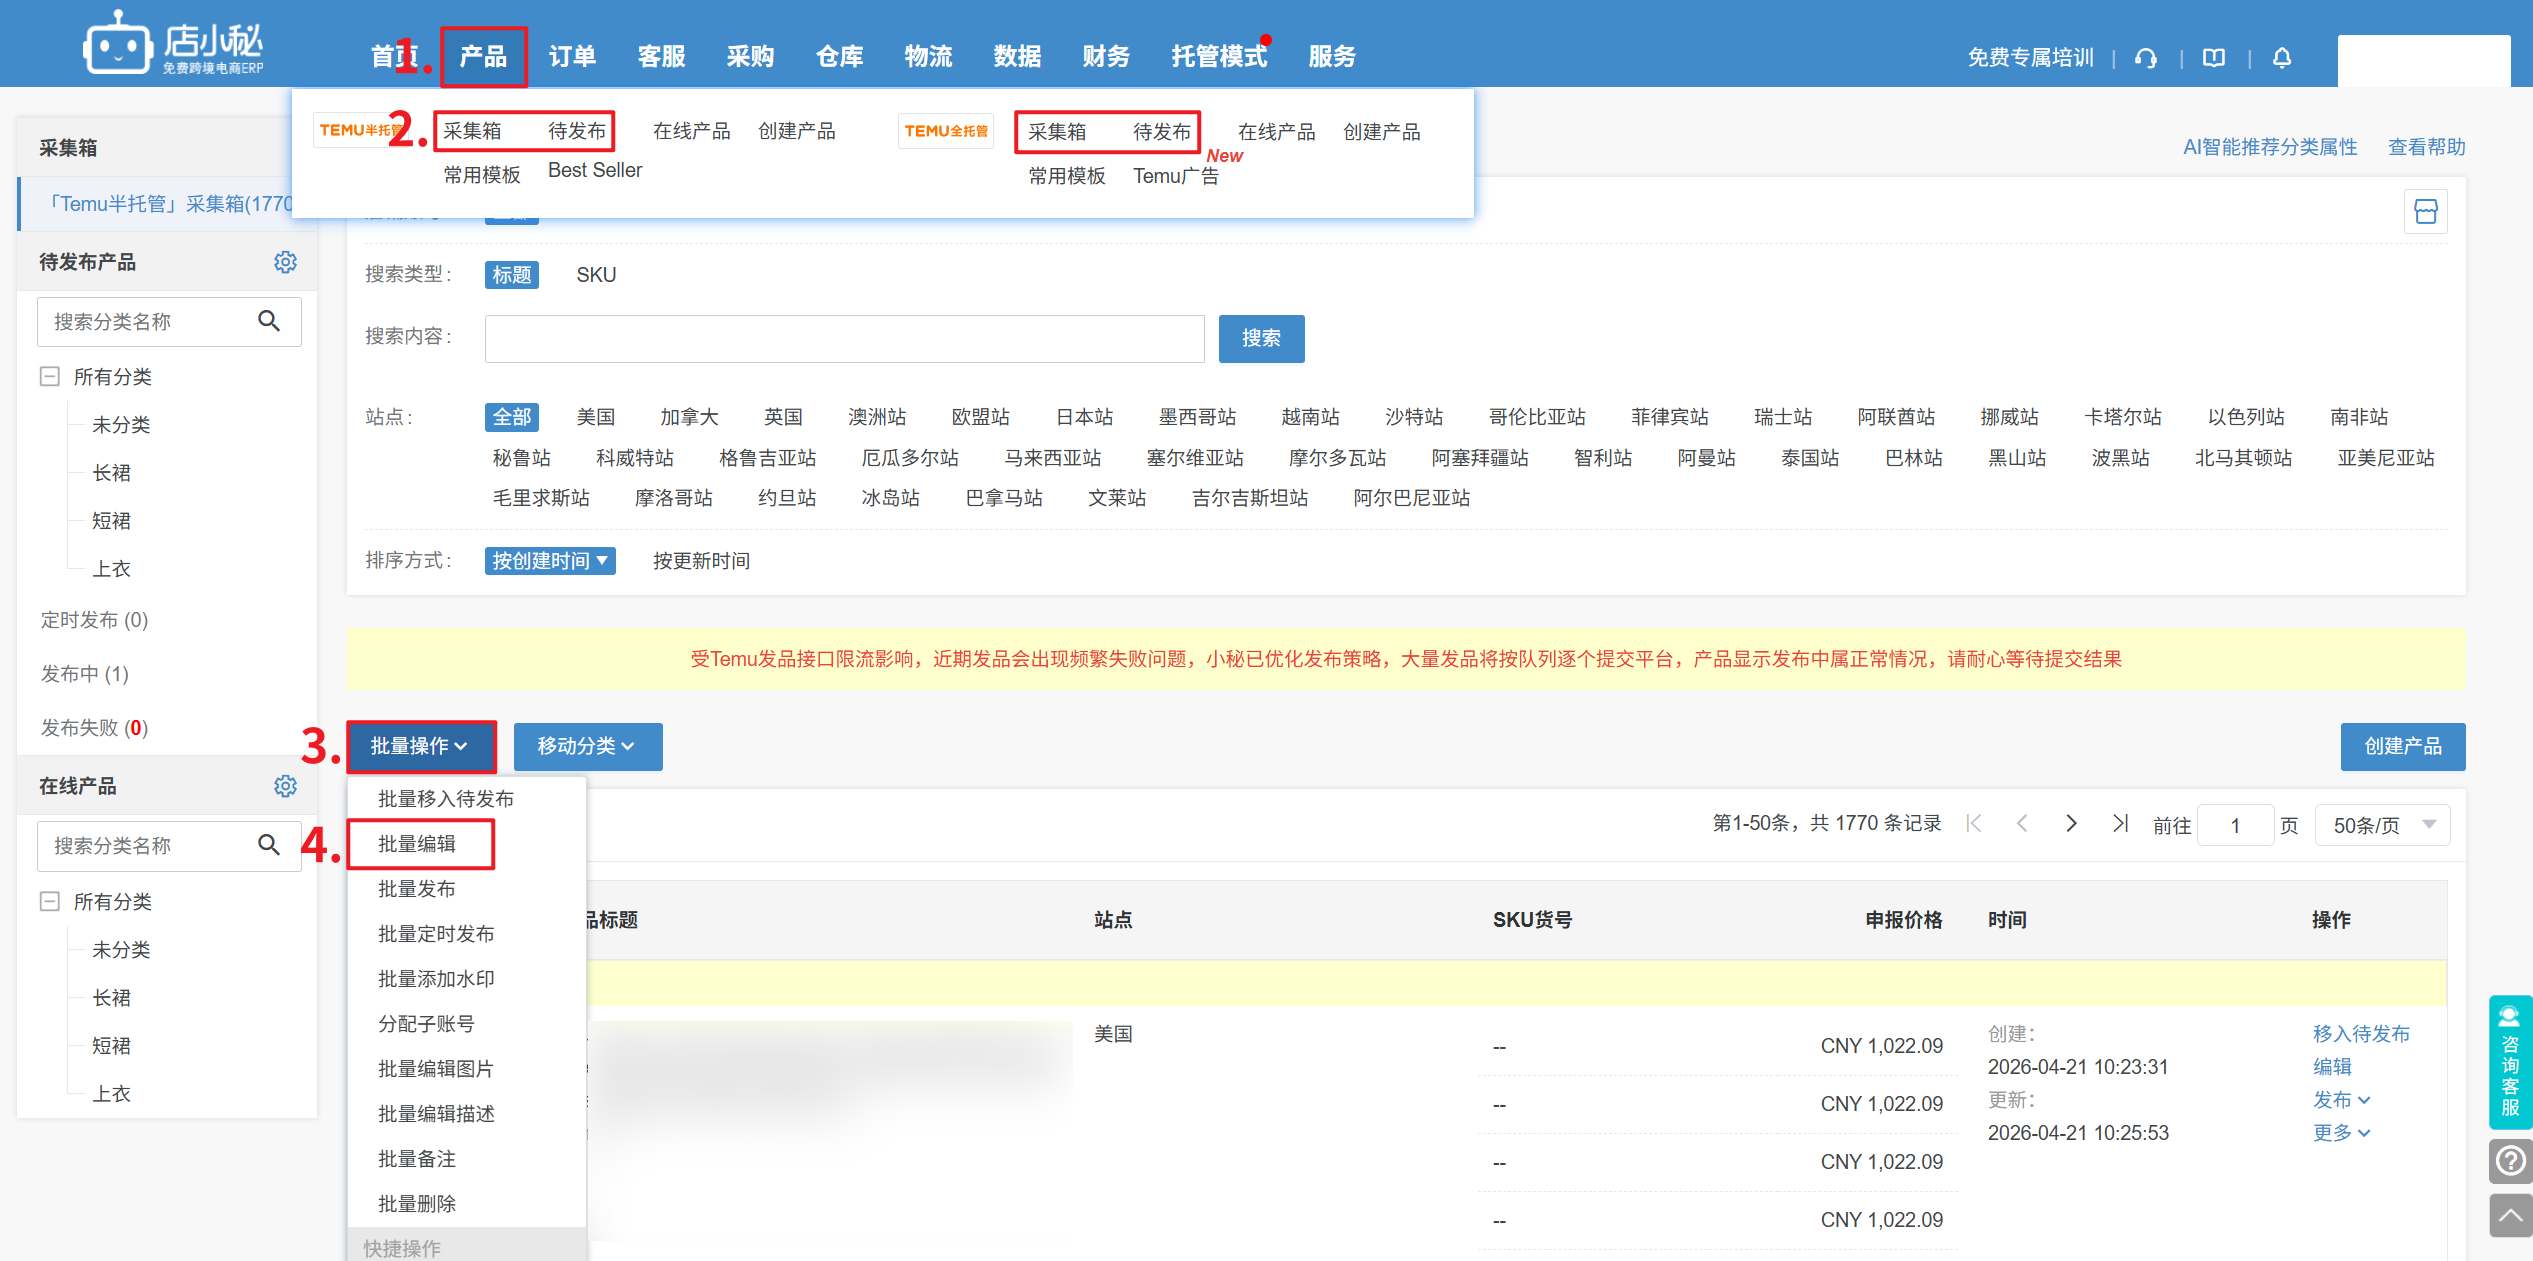Viewport: 2533px width, 1261px height.
Task: Click magnifier icon in 待发布产品 category search
Action: [x=269, y=321]
